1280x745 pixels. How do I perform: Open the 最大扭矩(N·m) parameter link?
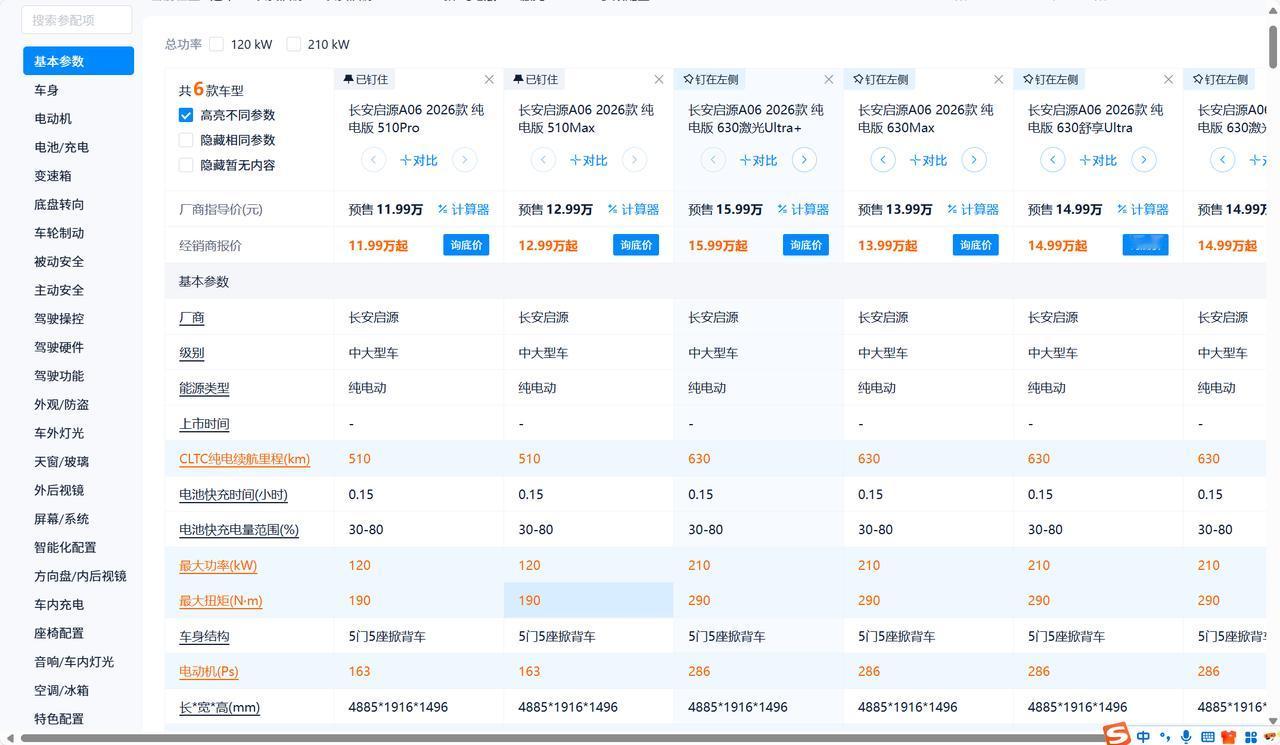coord(220,601)
